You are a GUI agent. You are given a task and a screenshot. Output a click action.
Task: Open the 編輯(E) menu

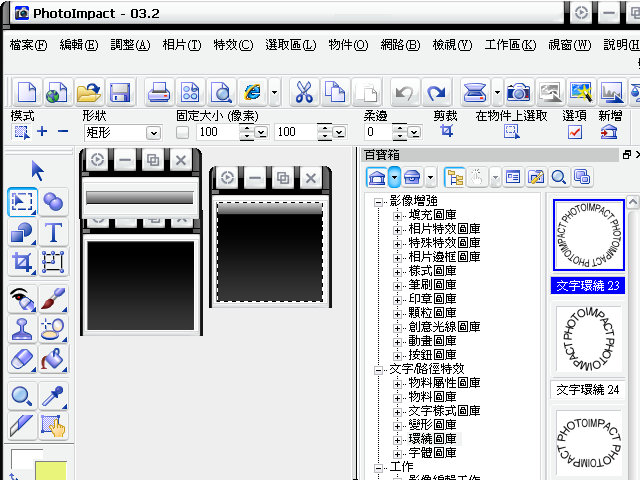pos(79,44)
